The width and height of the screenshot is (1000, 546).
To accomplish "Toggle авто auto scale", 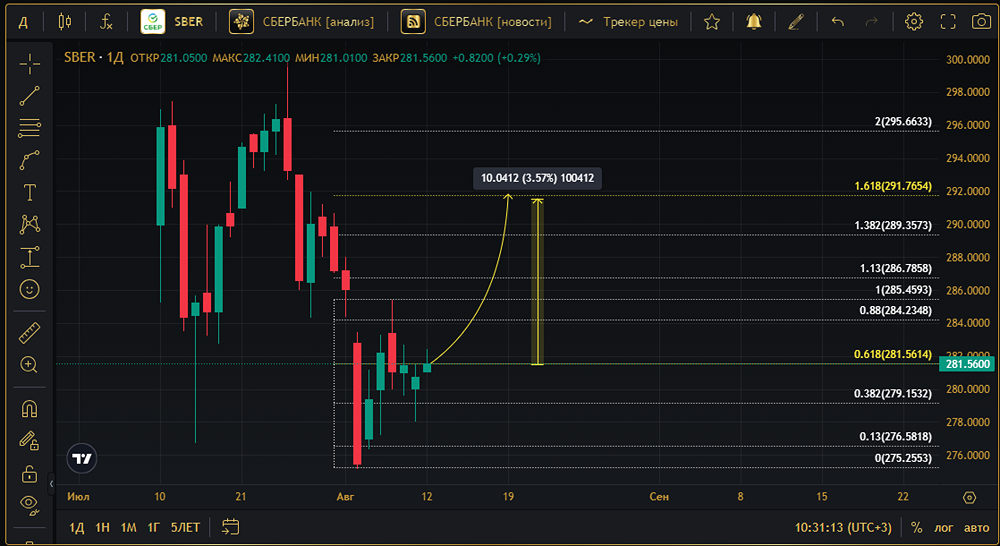I will tap(976, 528).
